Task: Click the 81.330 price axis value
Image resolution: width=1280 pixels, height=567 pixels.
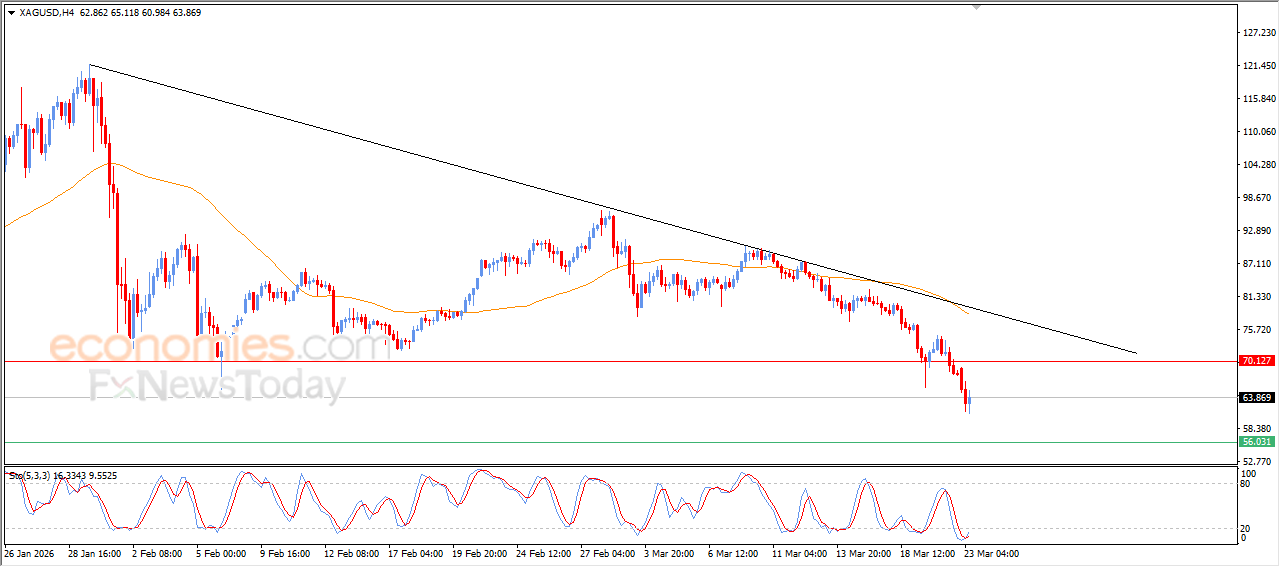Action: (1257, 297)
